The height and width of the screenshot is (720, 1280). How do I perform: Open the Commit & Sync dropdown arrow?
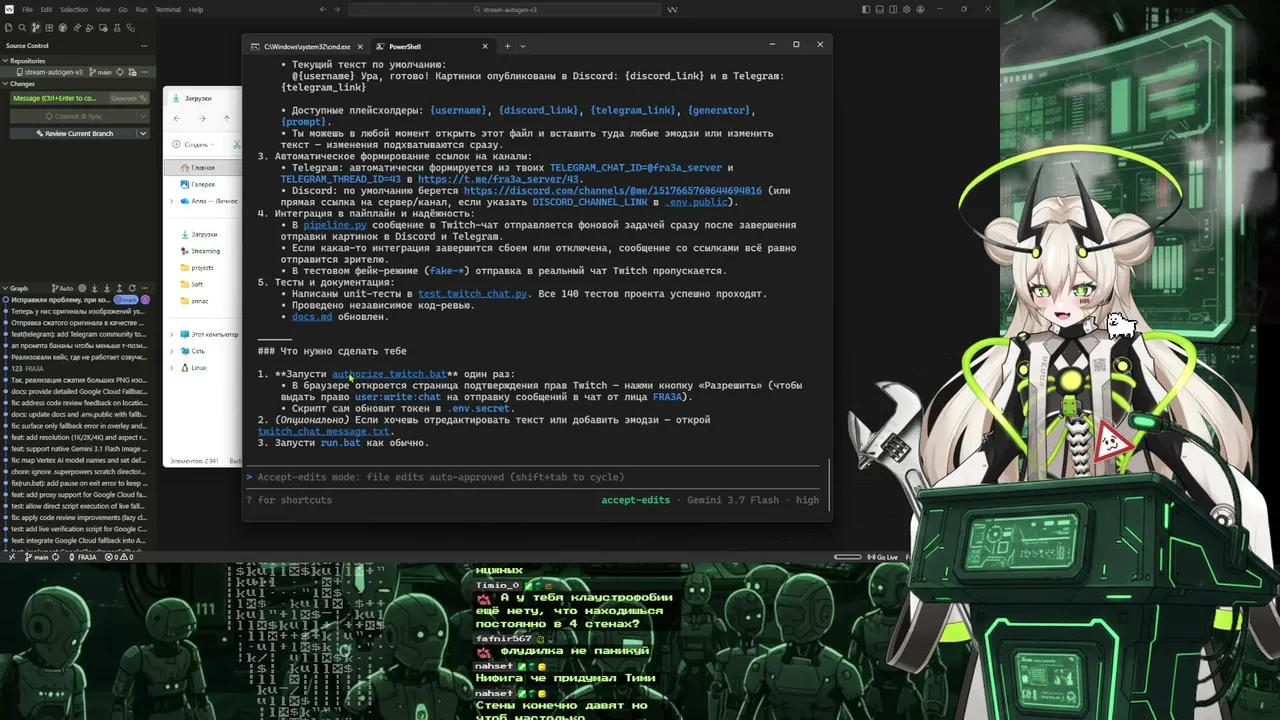143,116
